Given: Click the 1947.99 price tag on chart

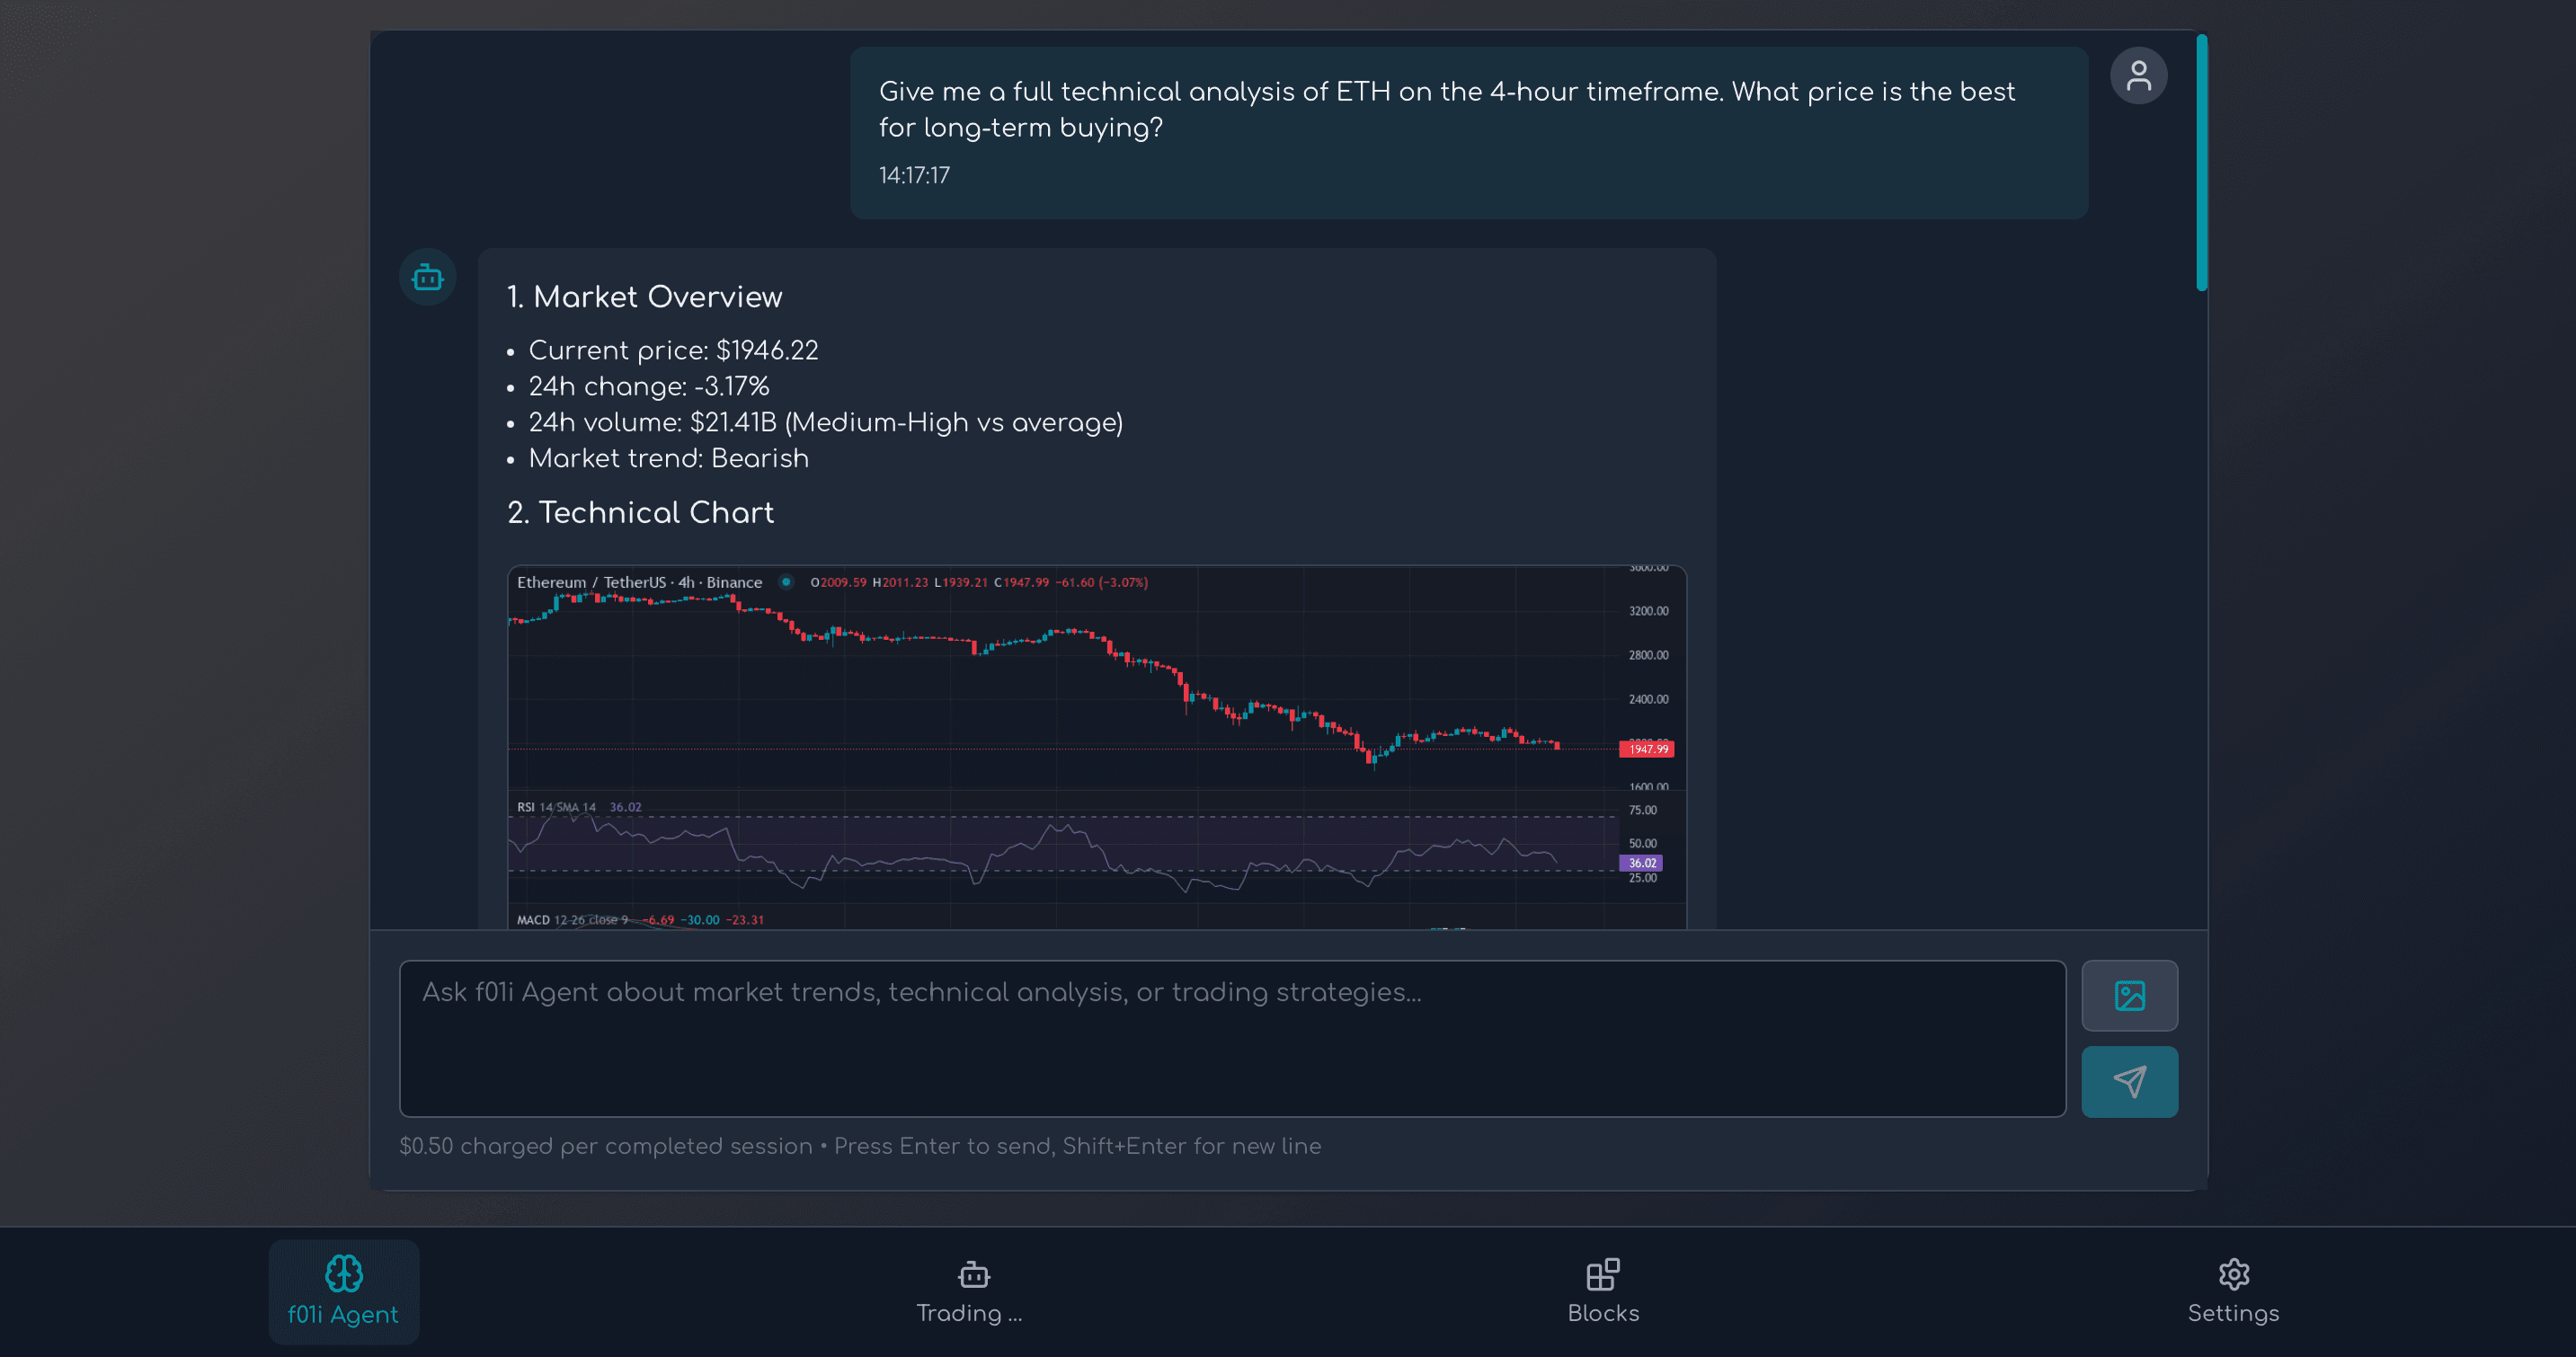Looking at the screenshot, I should coord(1646,748).
